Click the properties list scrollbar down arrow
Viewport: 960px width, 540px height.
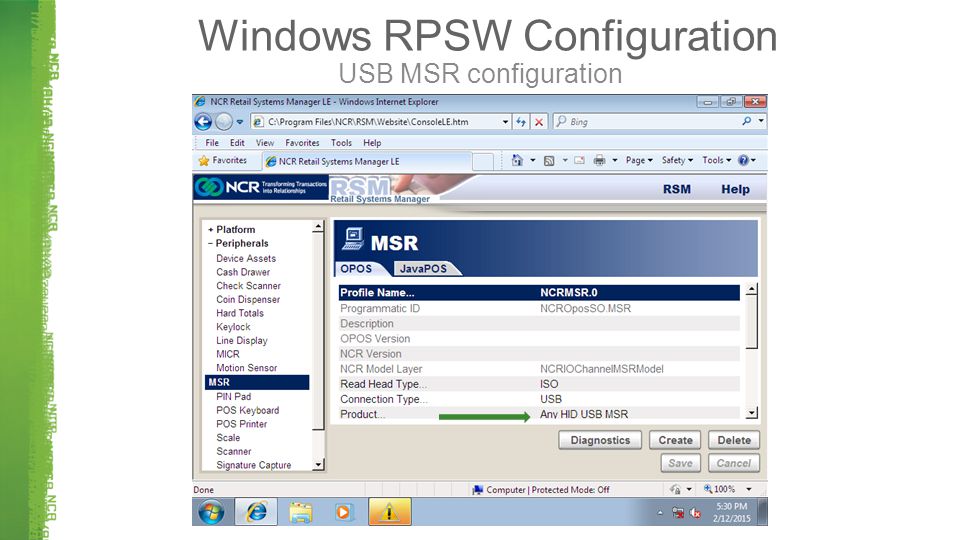tap(752, 413)
